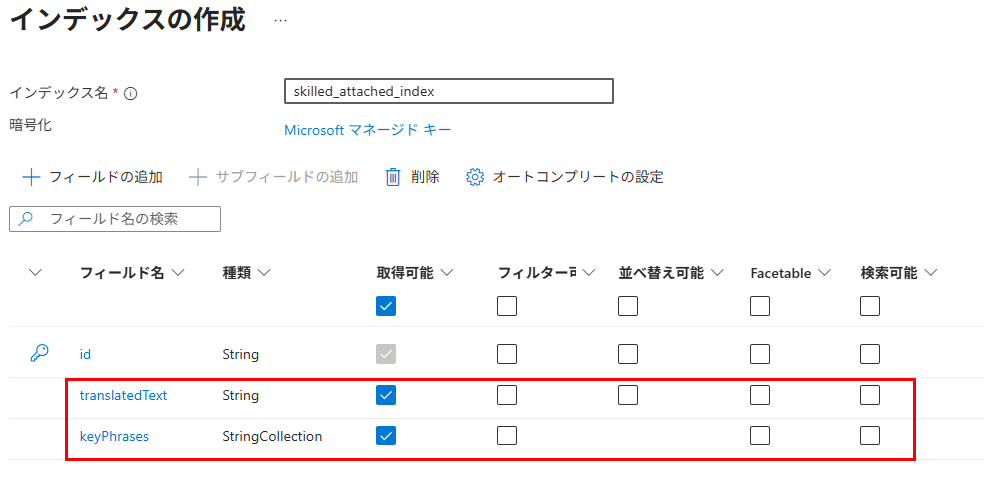Click the sort arrow next to フィールド名
984x483 pixels.
click(x=179, y=273)
